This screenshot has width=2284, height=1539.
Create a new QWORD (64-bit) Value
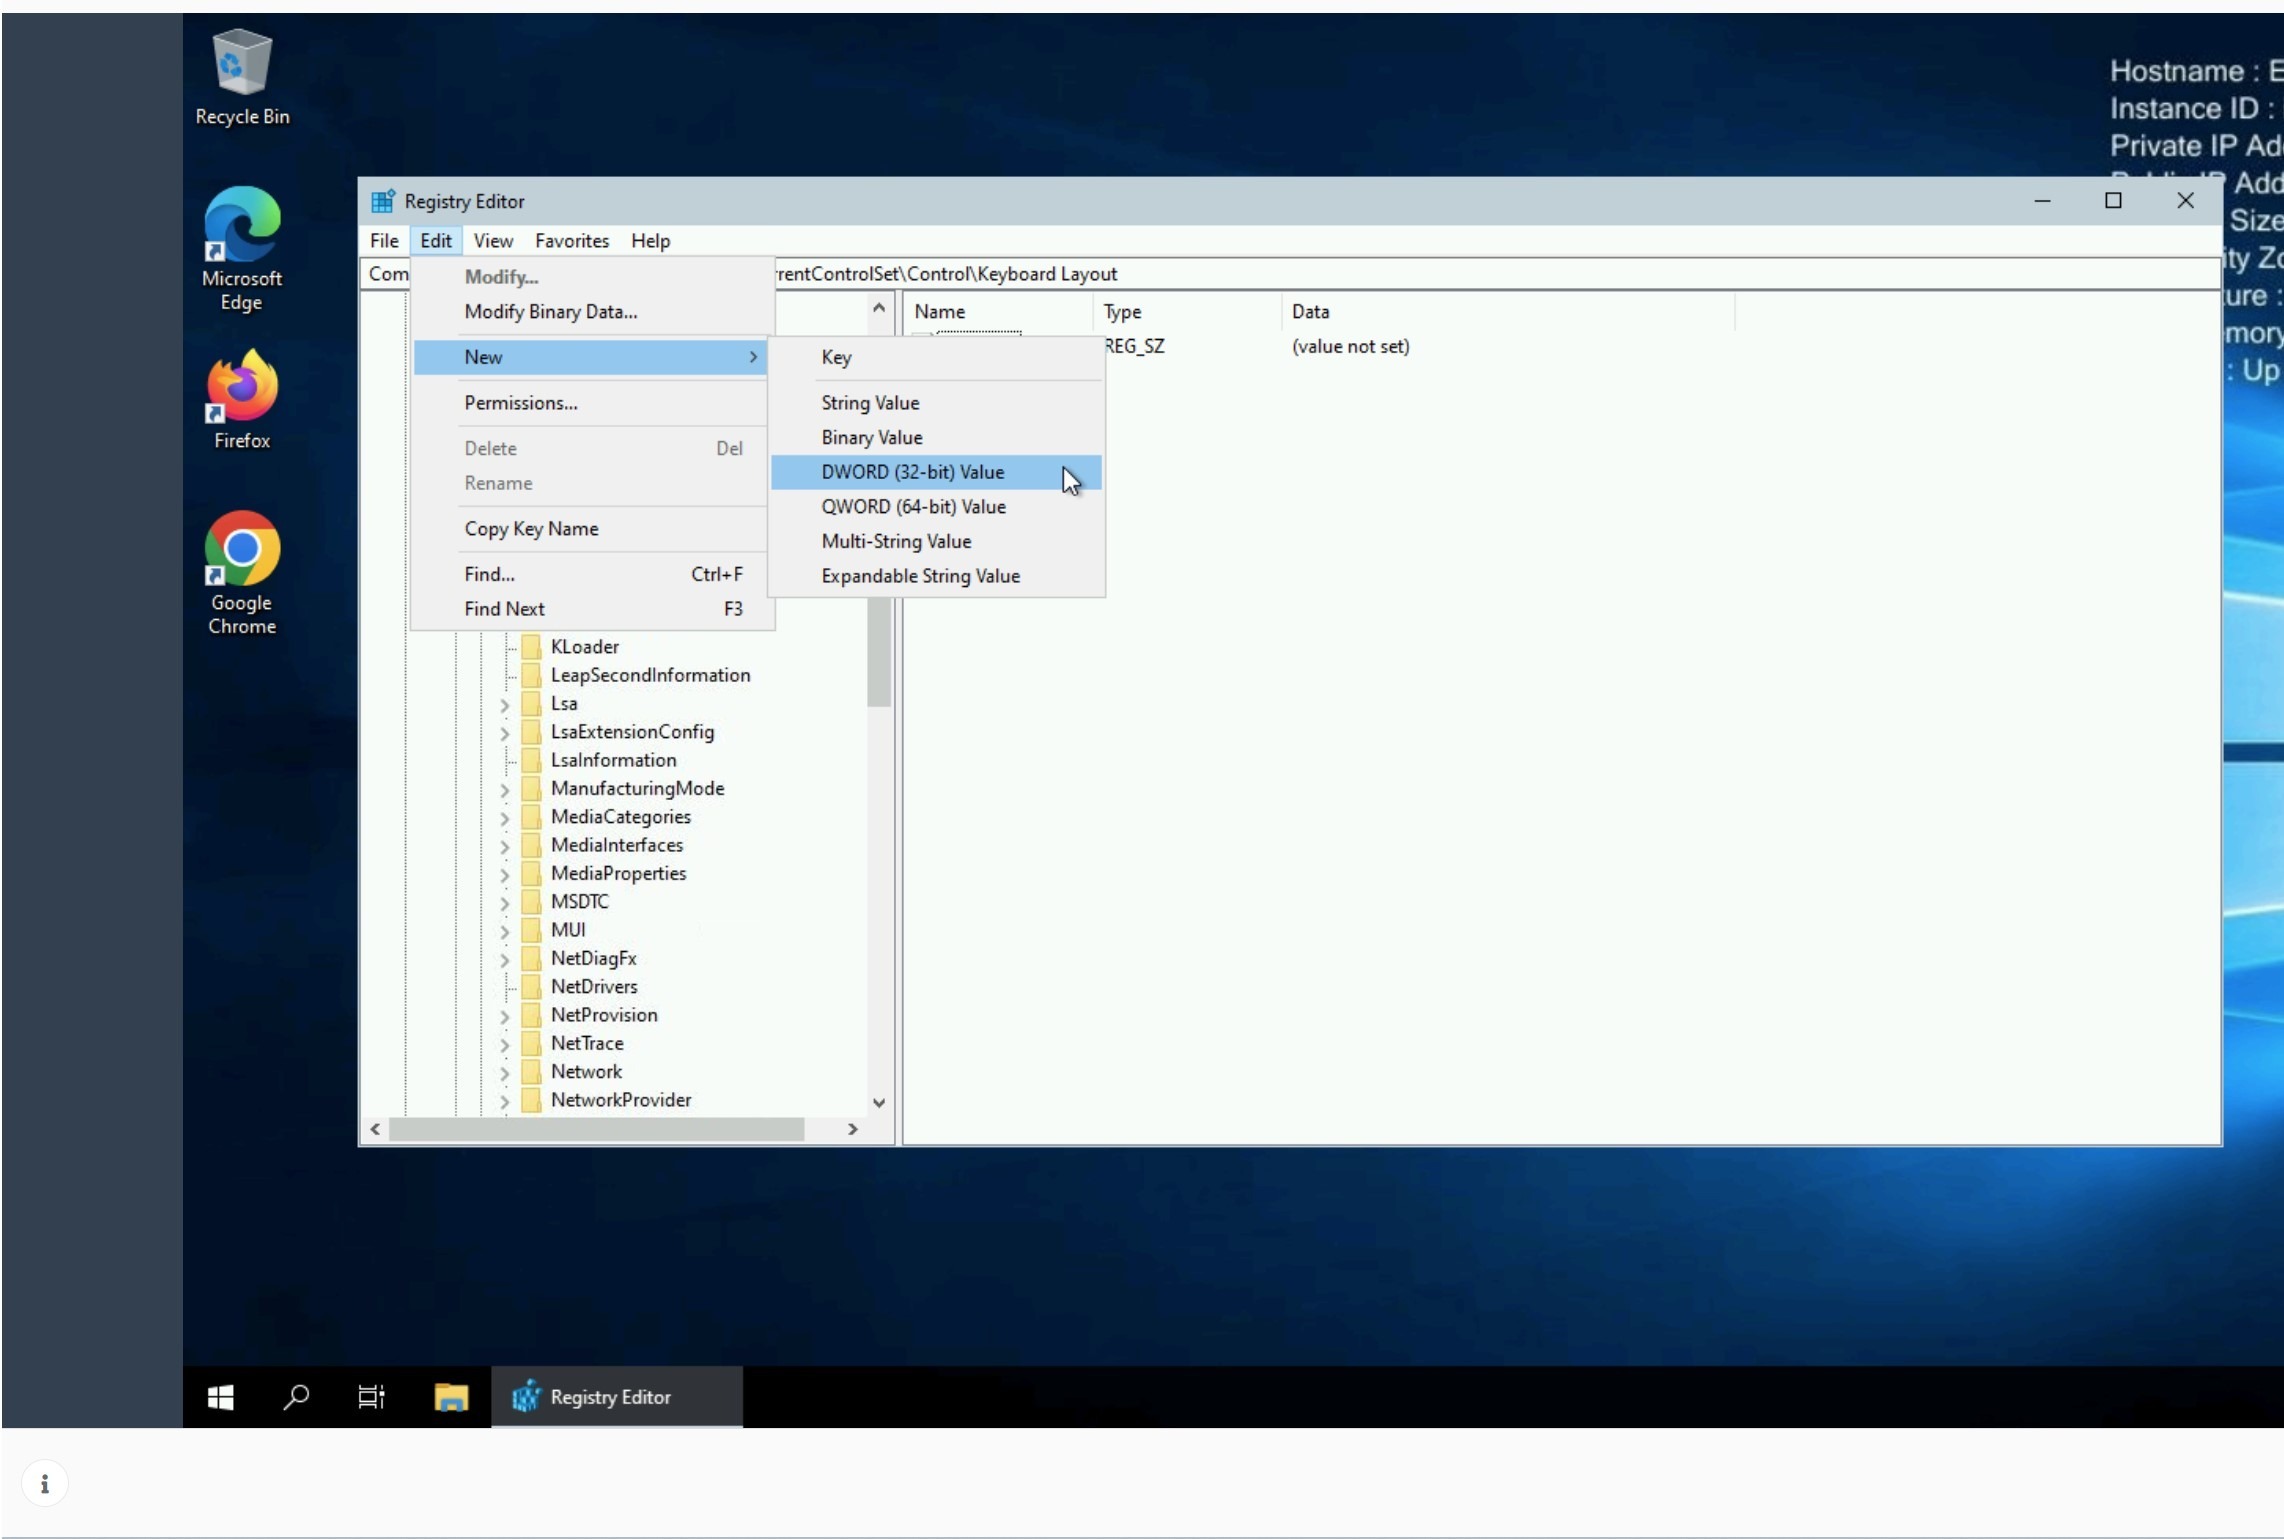click(937, 507)
